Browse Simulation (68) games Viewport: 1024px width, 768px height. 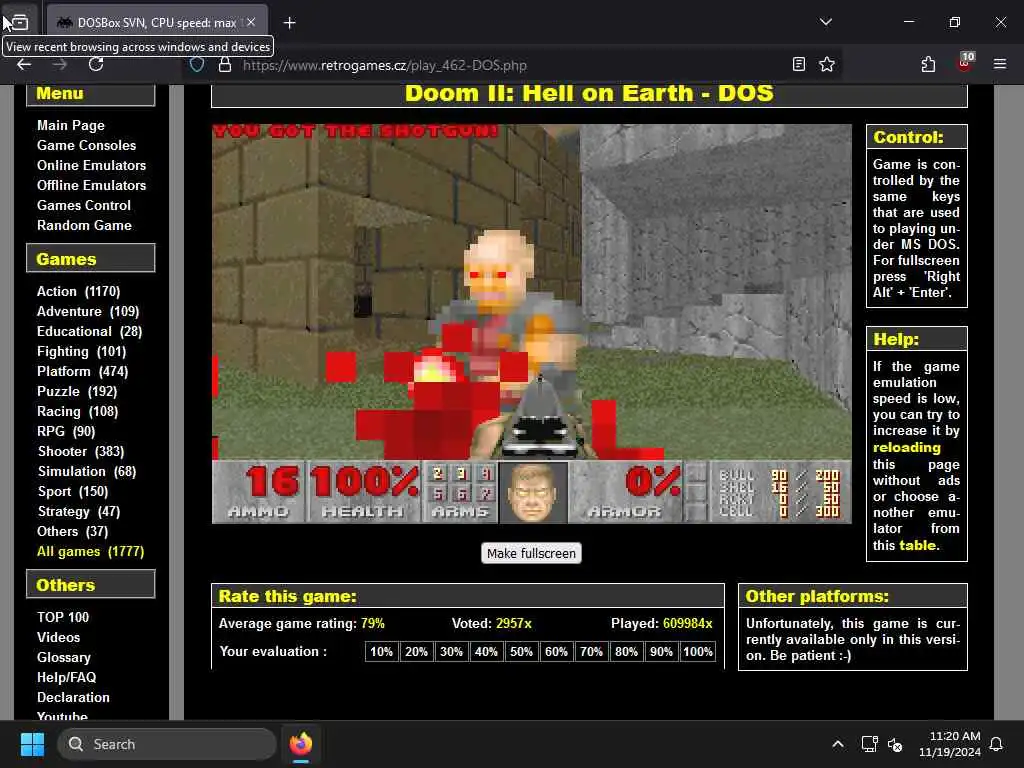(x=87, y=472)
